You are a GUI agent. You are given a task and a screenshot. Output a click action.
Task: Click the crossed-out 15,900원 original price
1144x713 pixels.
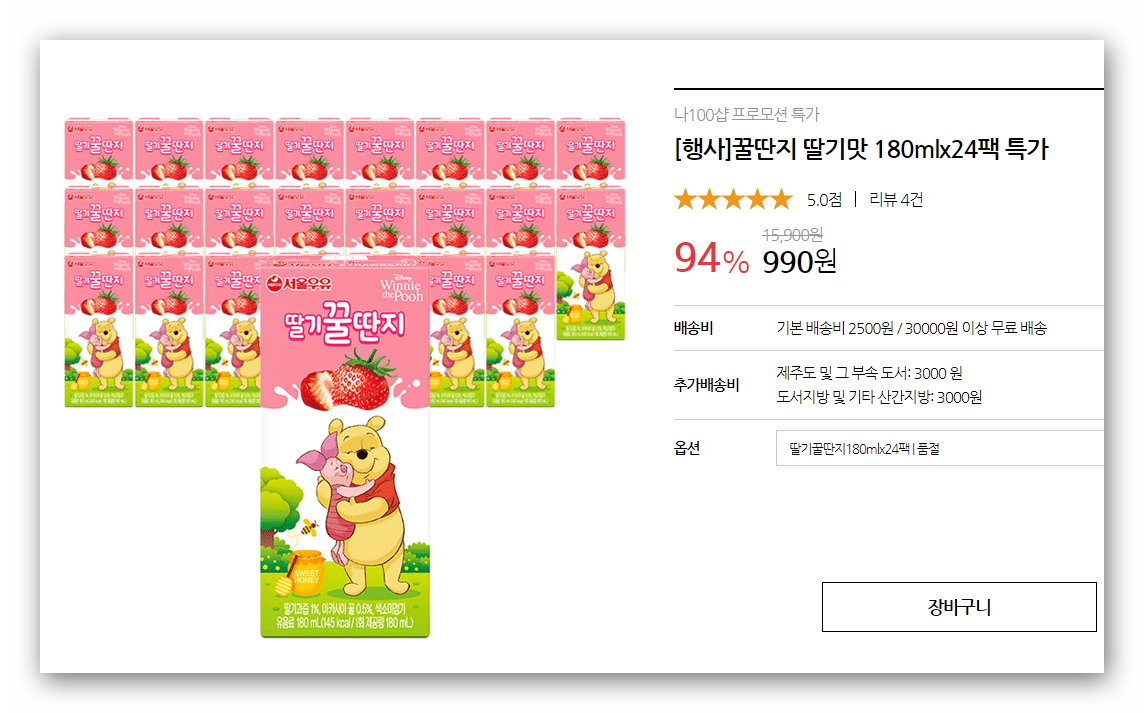pos(792,235)
